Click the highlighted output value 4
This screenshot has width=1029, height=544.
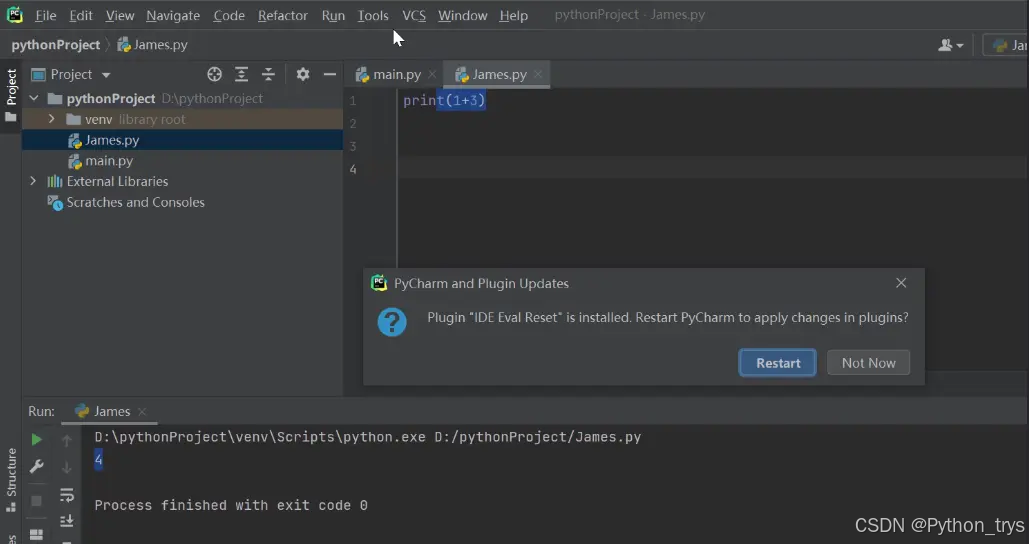[98, 459]
